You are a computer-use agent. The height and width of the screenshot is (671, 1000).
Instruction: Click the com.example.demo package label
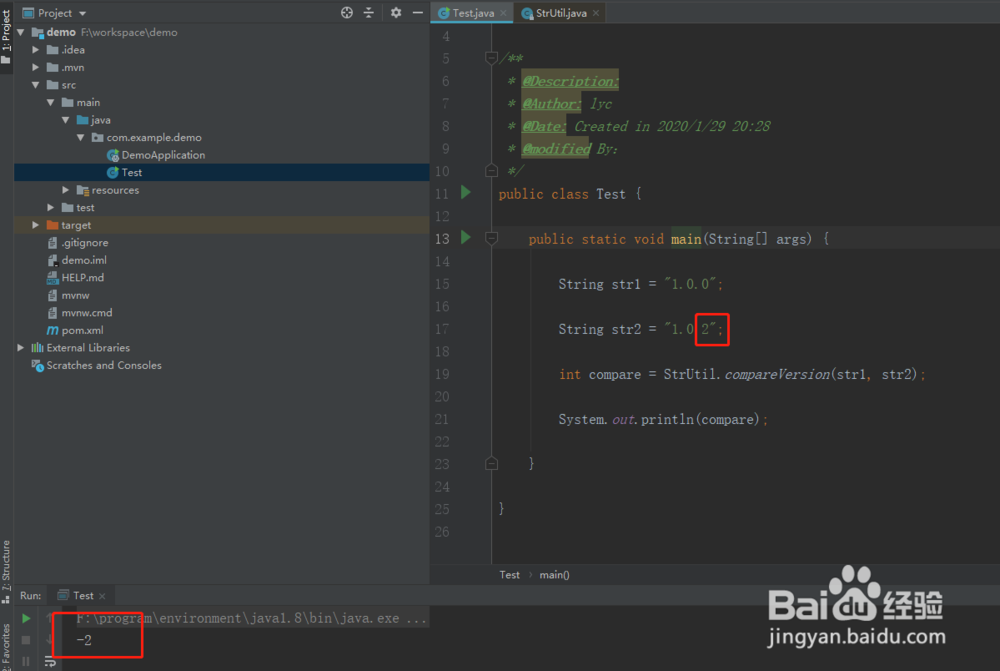click(154, 137)
